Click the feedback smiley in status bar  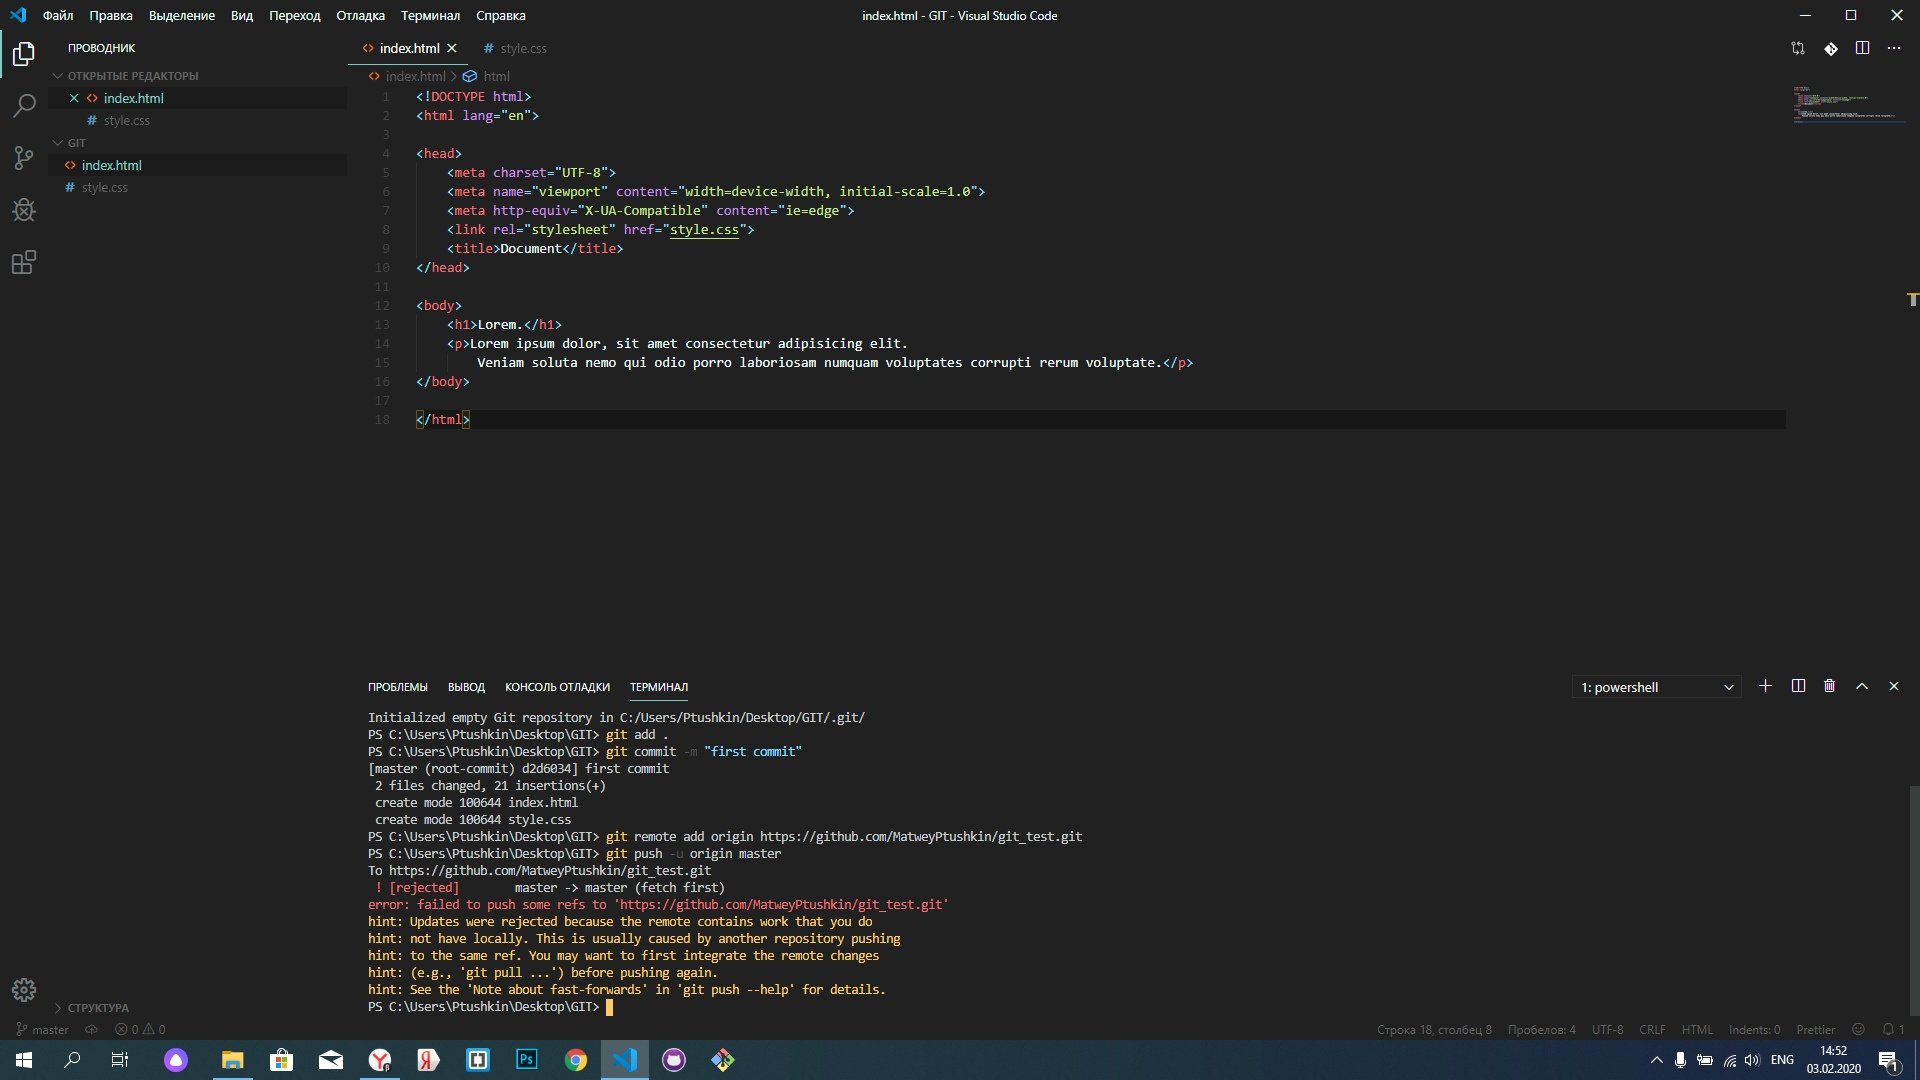pos(1859,1029)
